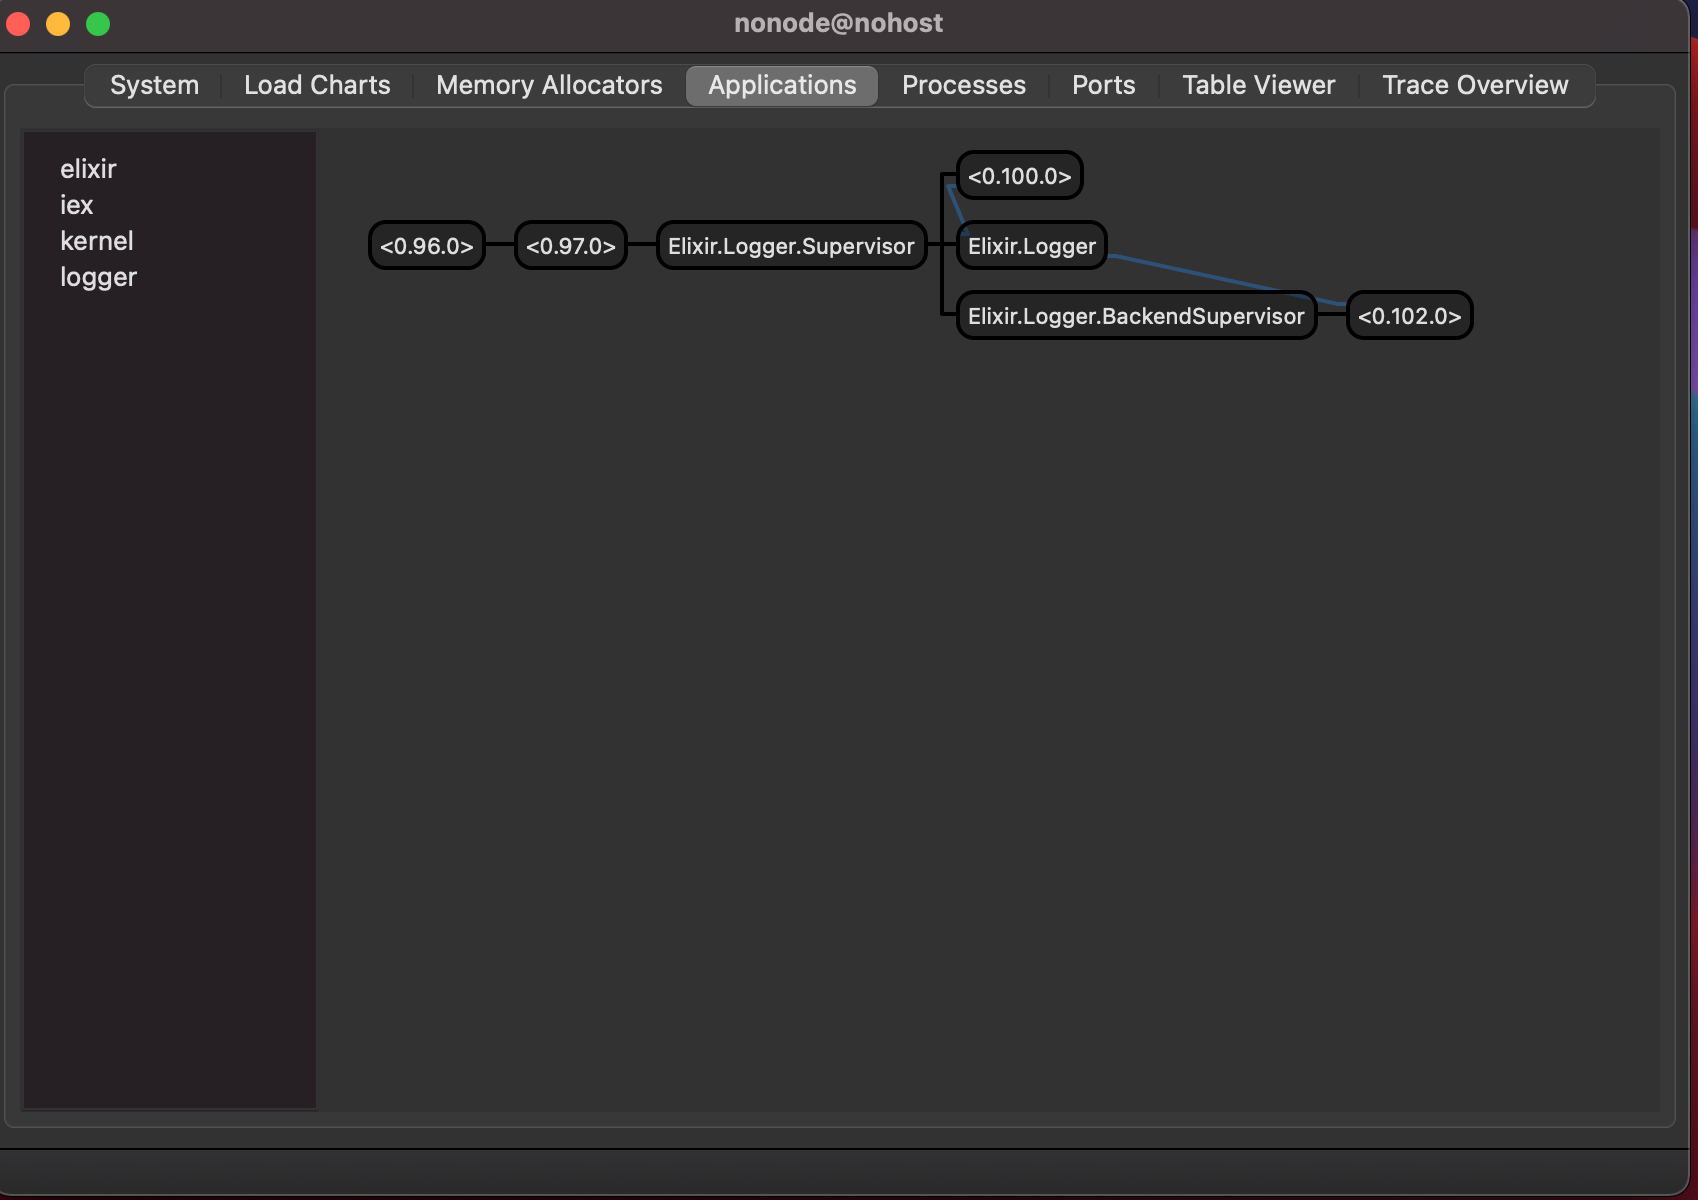Select the Applications tab
The width and height of the screenshot is (1698, 1200).
tap(782, 86)
